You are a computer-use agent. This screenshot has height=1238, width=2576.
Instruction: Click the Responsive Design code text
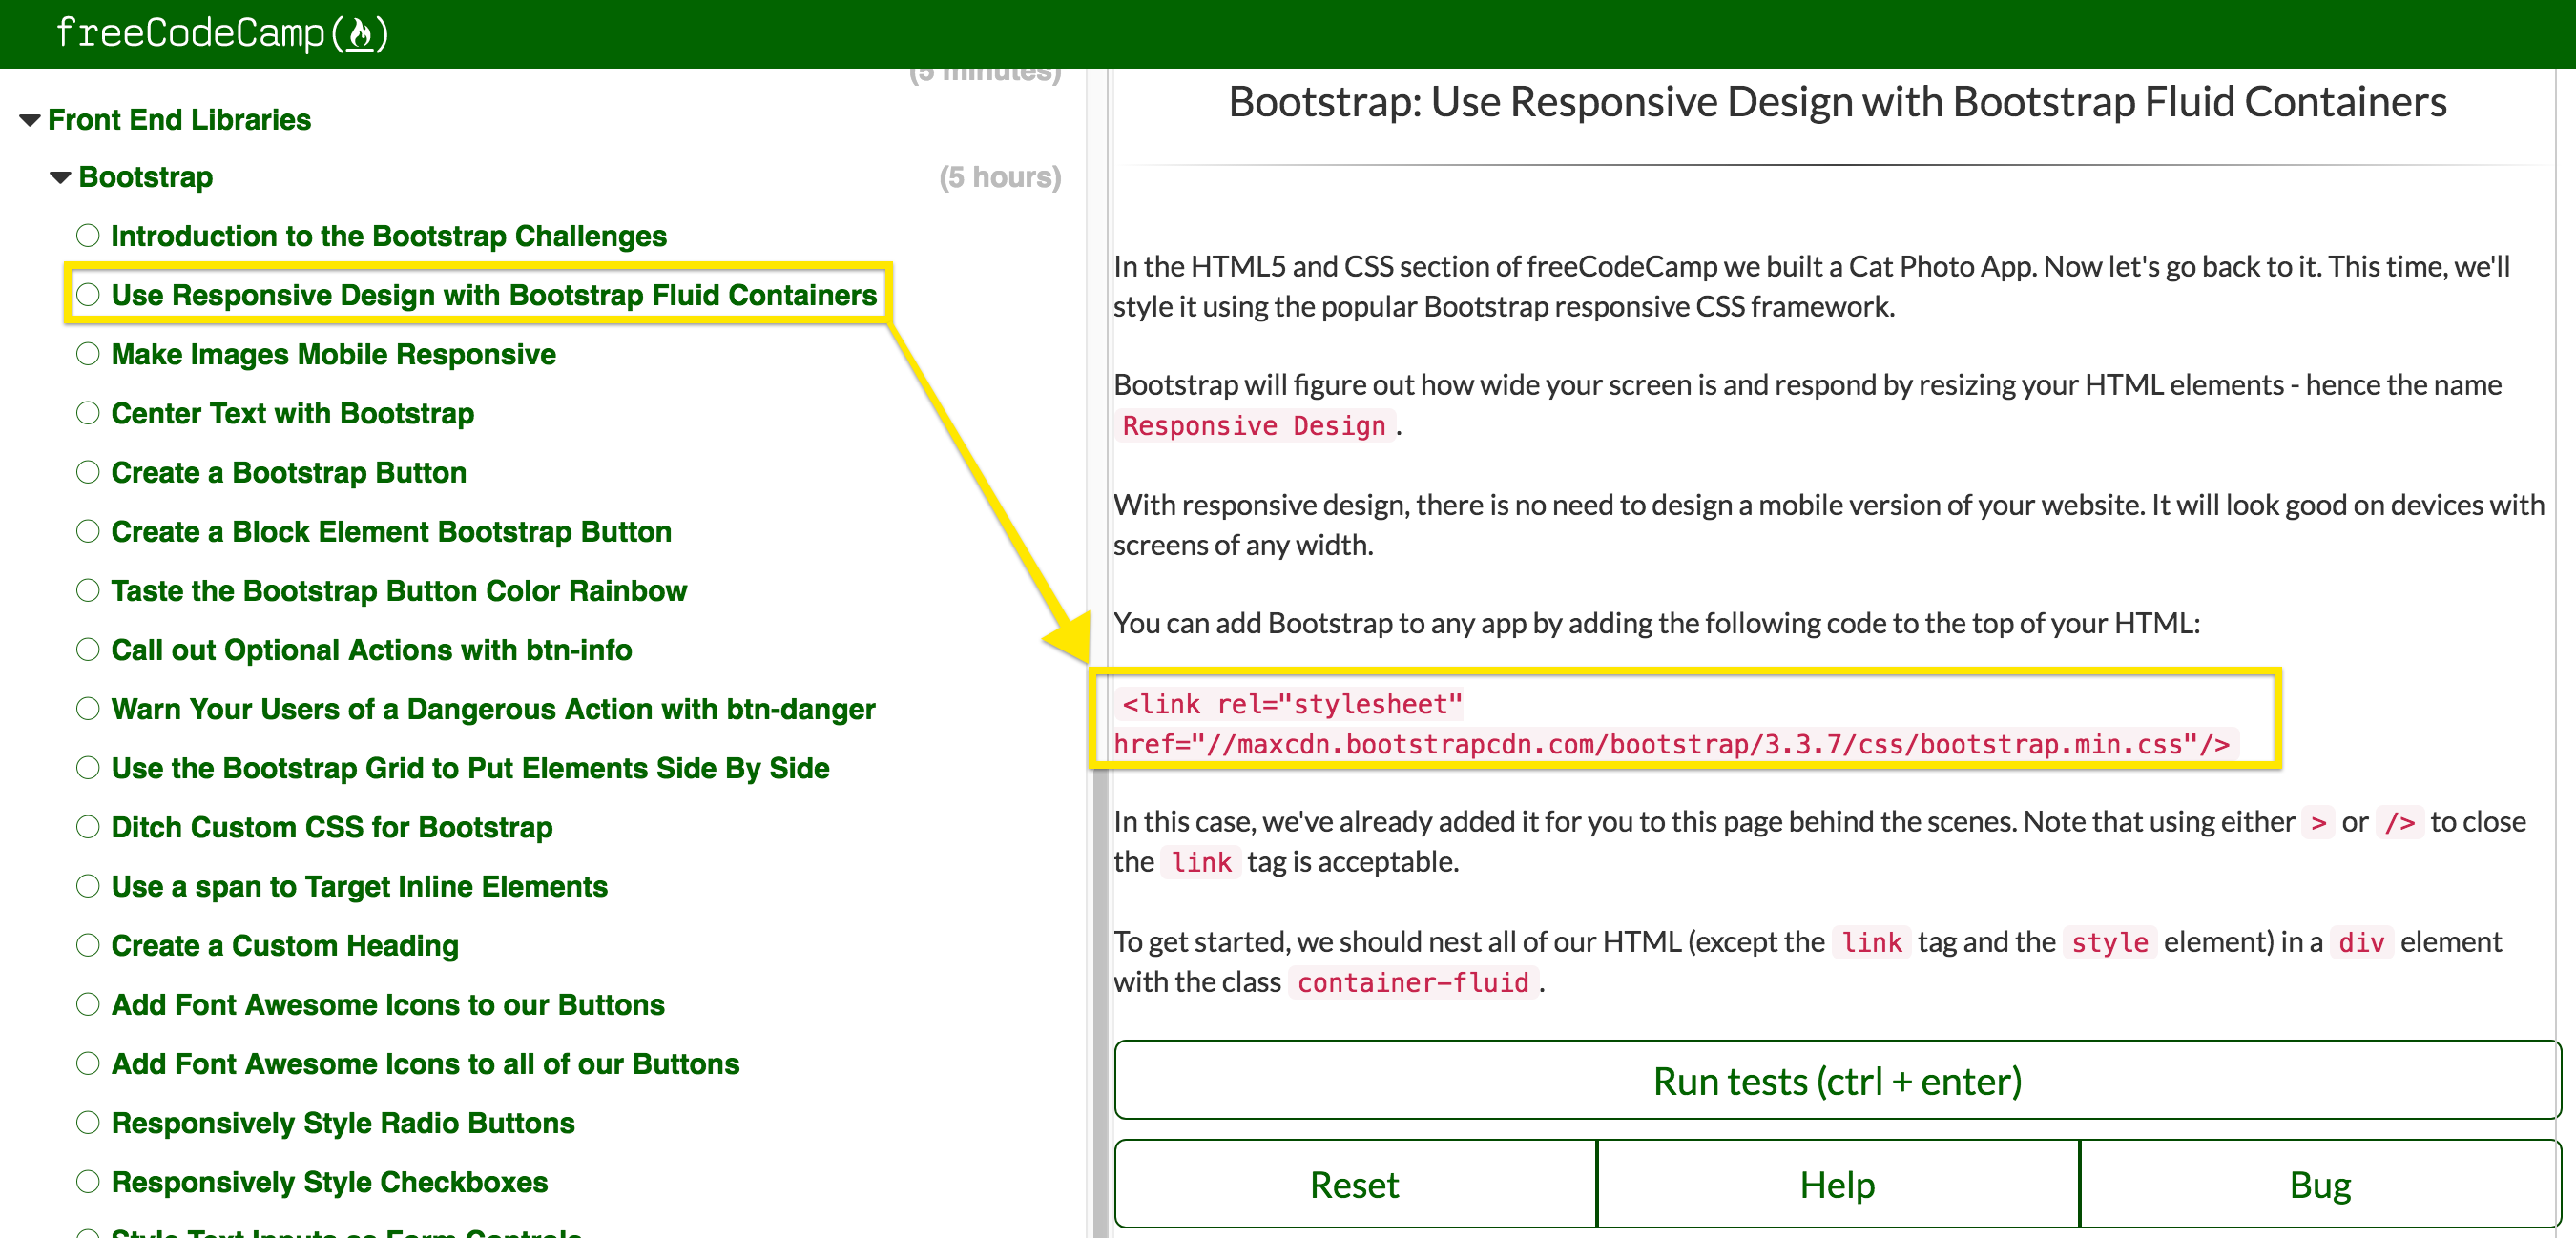click(x=1254, y=426)
